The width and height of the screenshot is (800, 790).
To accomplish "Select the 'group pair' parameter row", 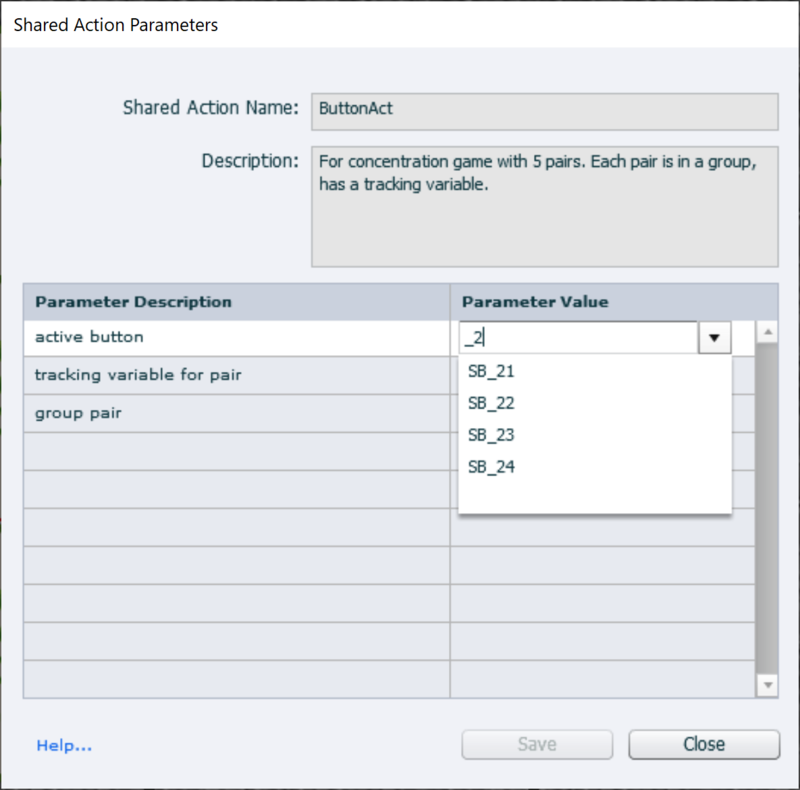I will click(237, 413).
